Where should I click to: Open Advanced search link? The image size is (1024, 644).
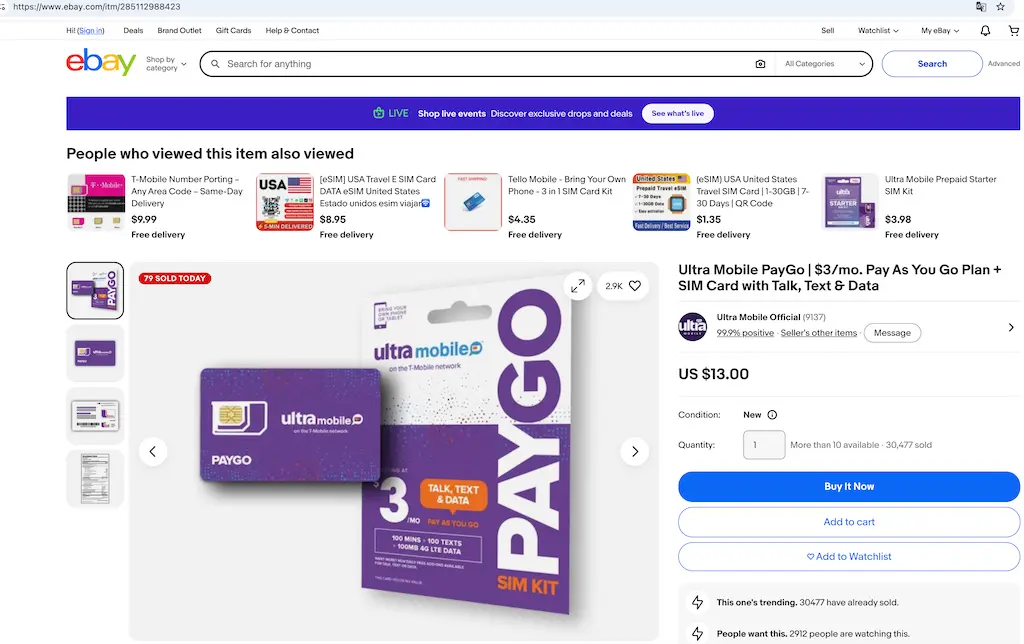1003,64
